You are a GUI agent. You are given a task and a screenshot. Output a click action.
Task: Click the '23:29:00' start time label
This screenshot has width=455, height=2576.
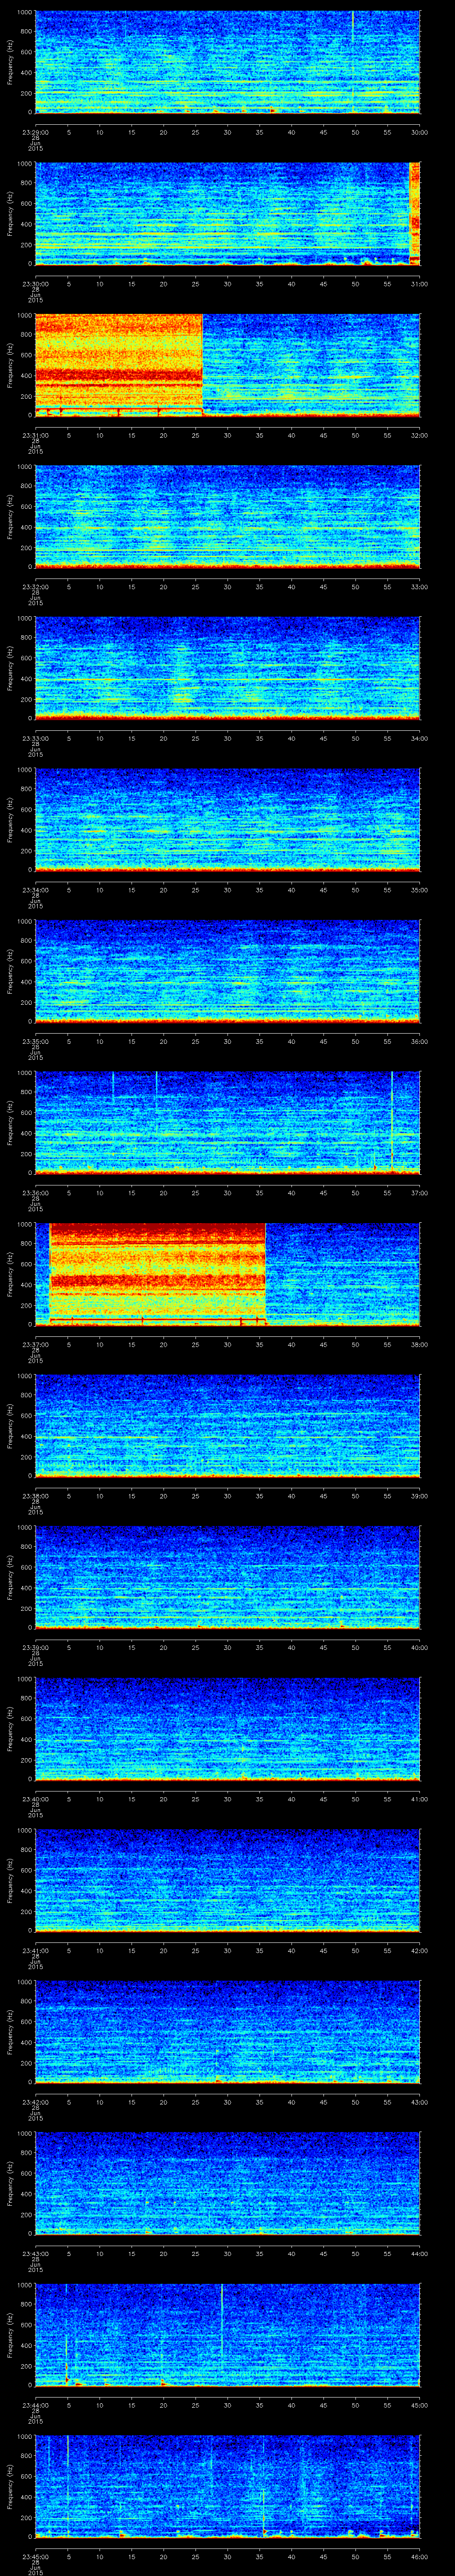coord(35,132)
